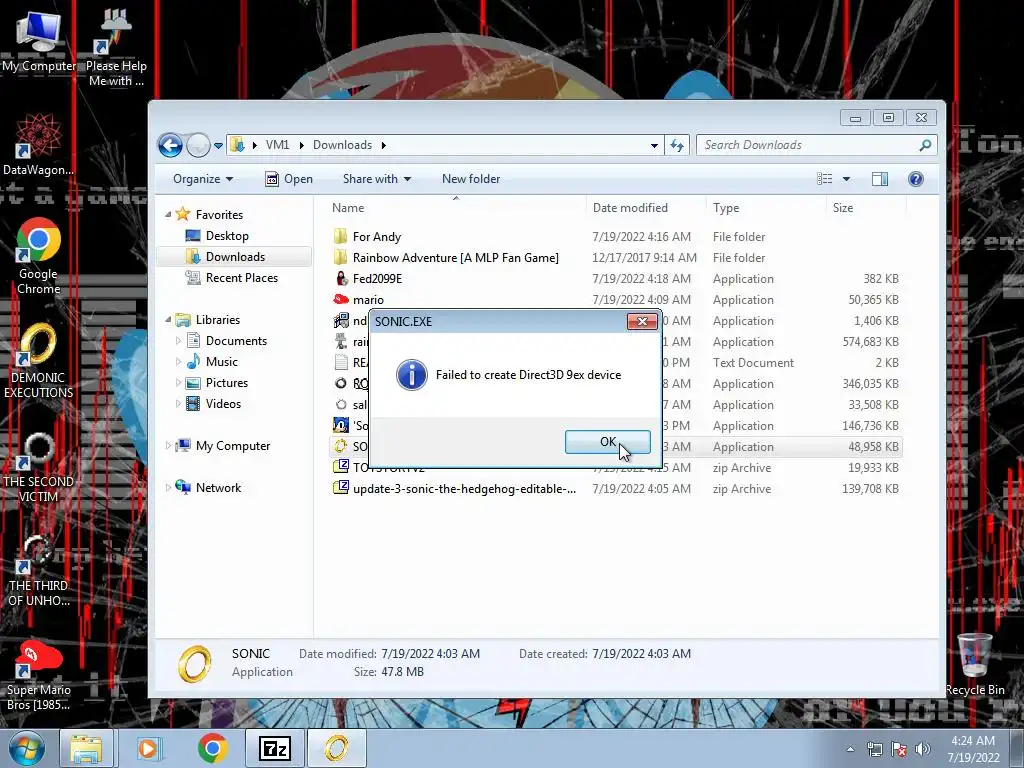Sort files by Size column header

click(842, 208)
